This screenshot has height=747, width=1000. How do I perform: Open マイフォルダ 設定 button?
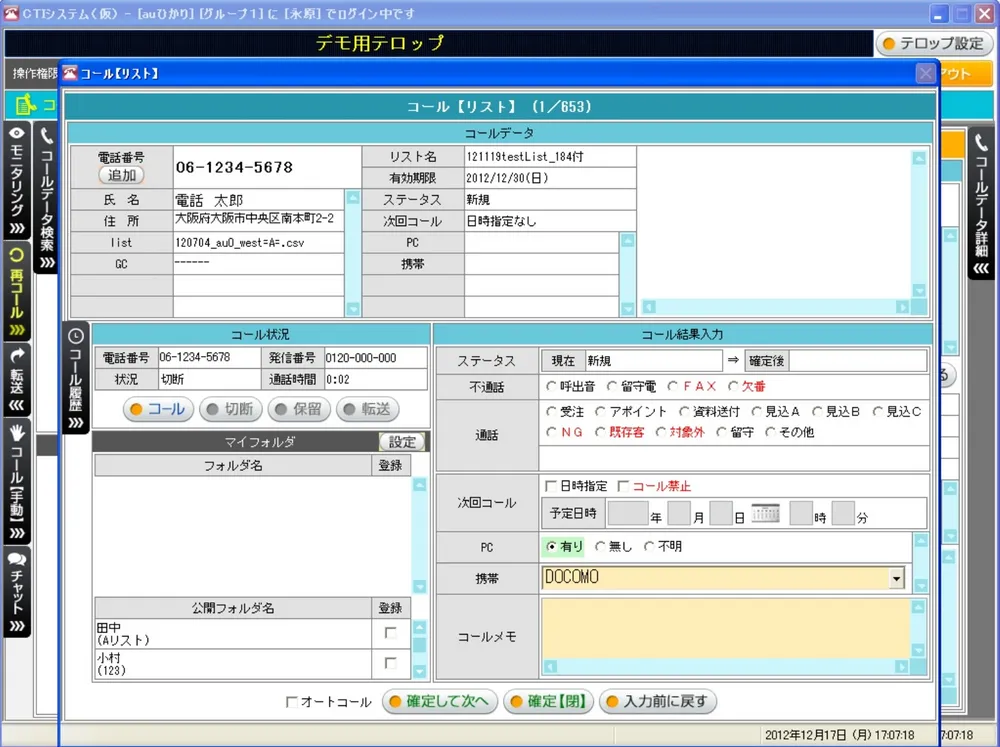(402, 441)
